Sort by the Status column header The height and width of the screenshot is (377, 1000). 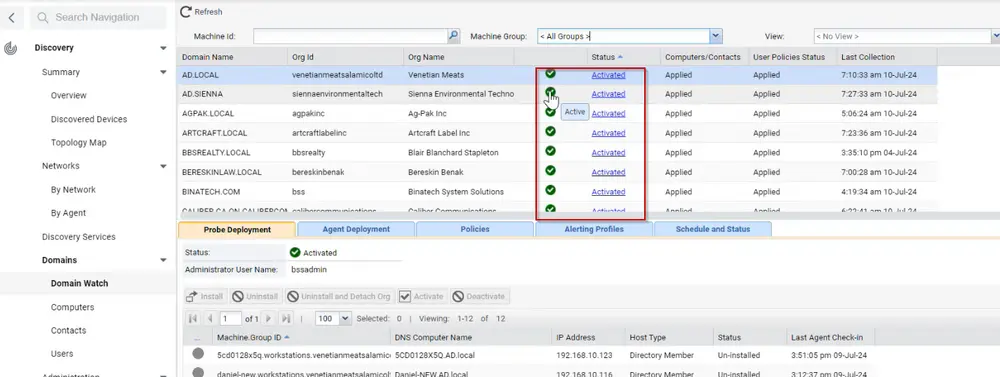click(x=607, y=57)
